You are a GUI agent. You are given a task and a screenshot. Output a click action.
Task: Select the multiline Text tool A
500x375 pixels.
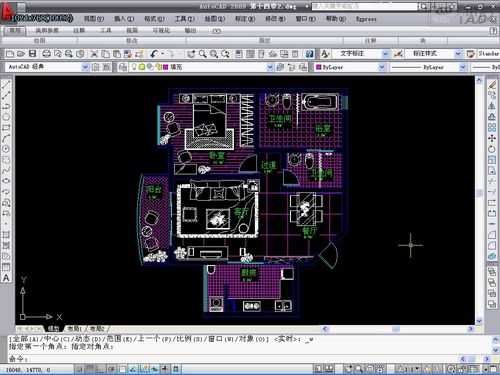click(x=6, y=278)
